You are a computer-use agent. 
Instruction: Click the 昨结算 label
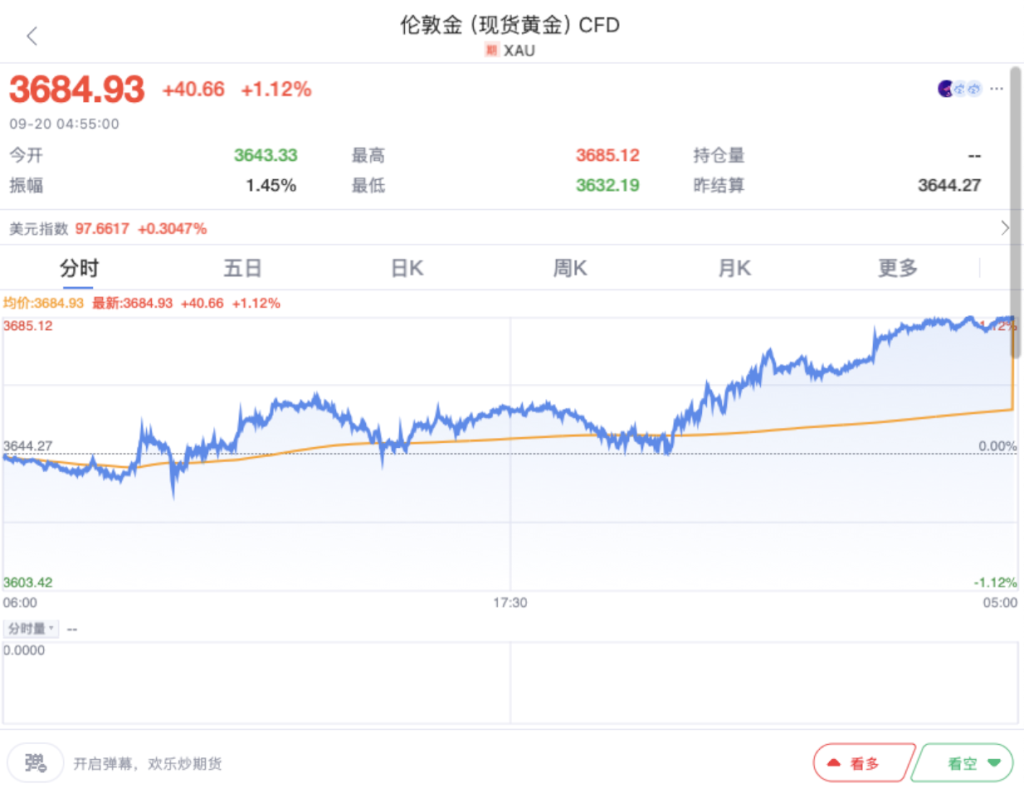718,186
